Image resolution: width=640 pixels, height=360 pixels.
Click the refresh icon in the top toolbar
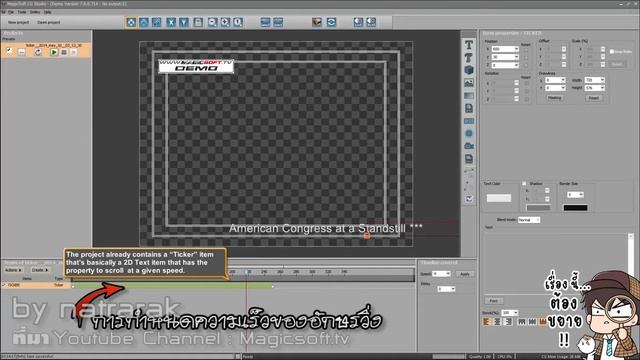coord(331,22)
